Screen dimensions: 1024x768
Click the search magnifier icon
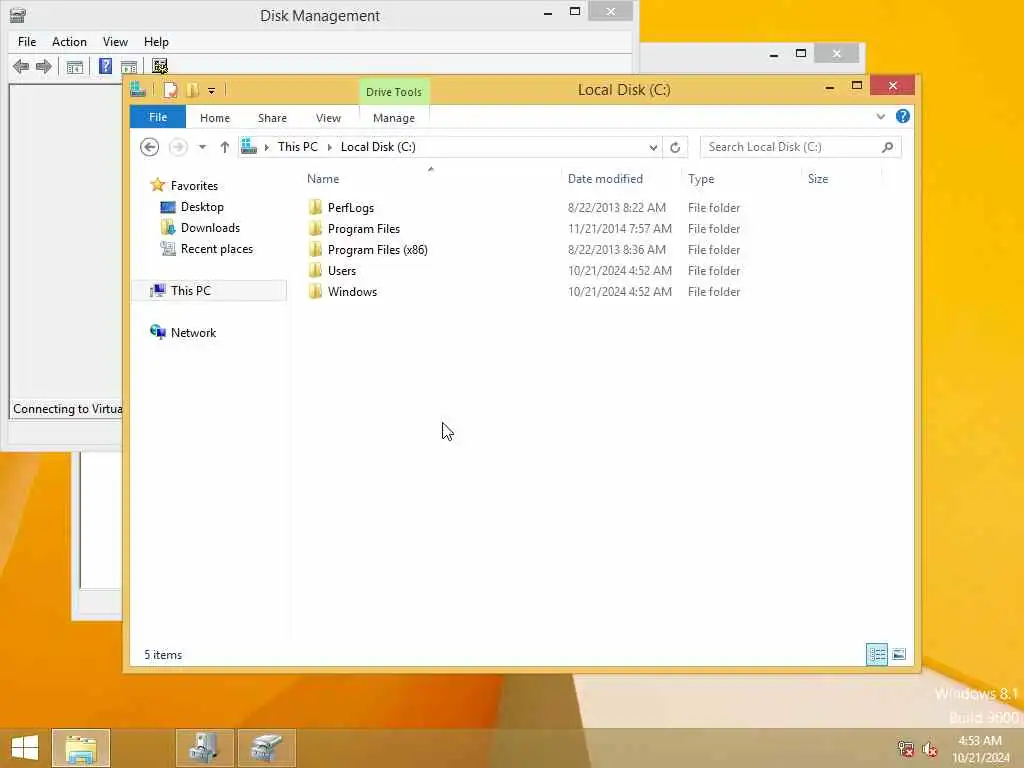888,147
